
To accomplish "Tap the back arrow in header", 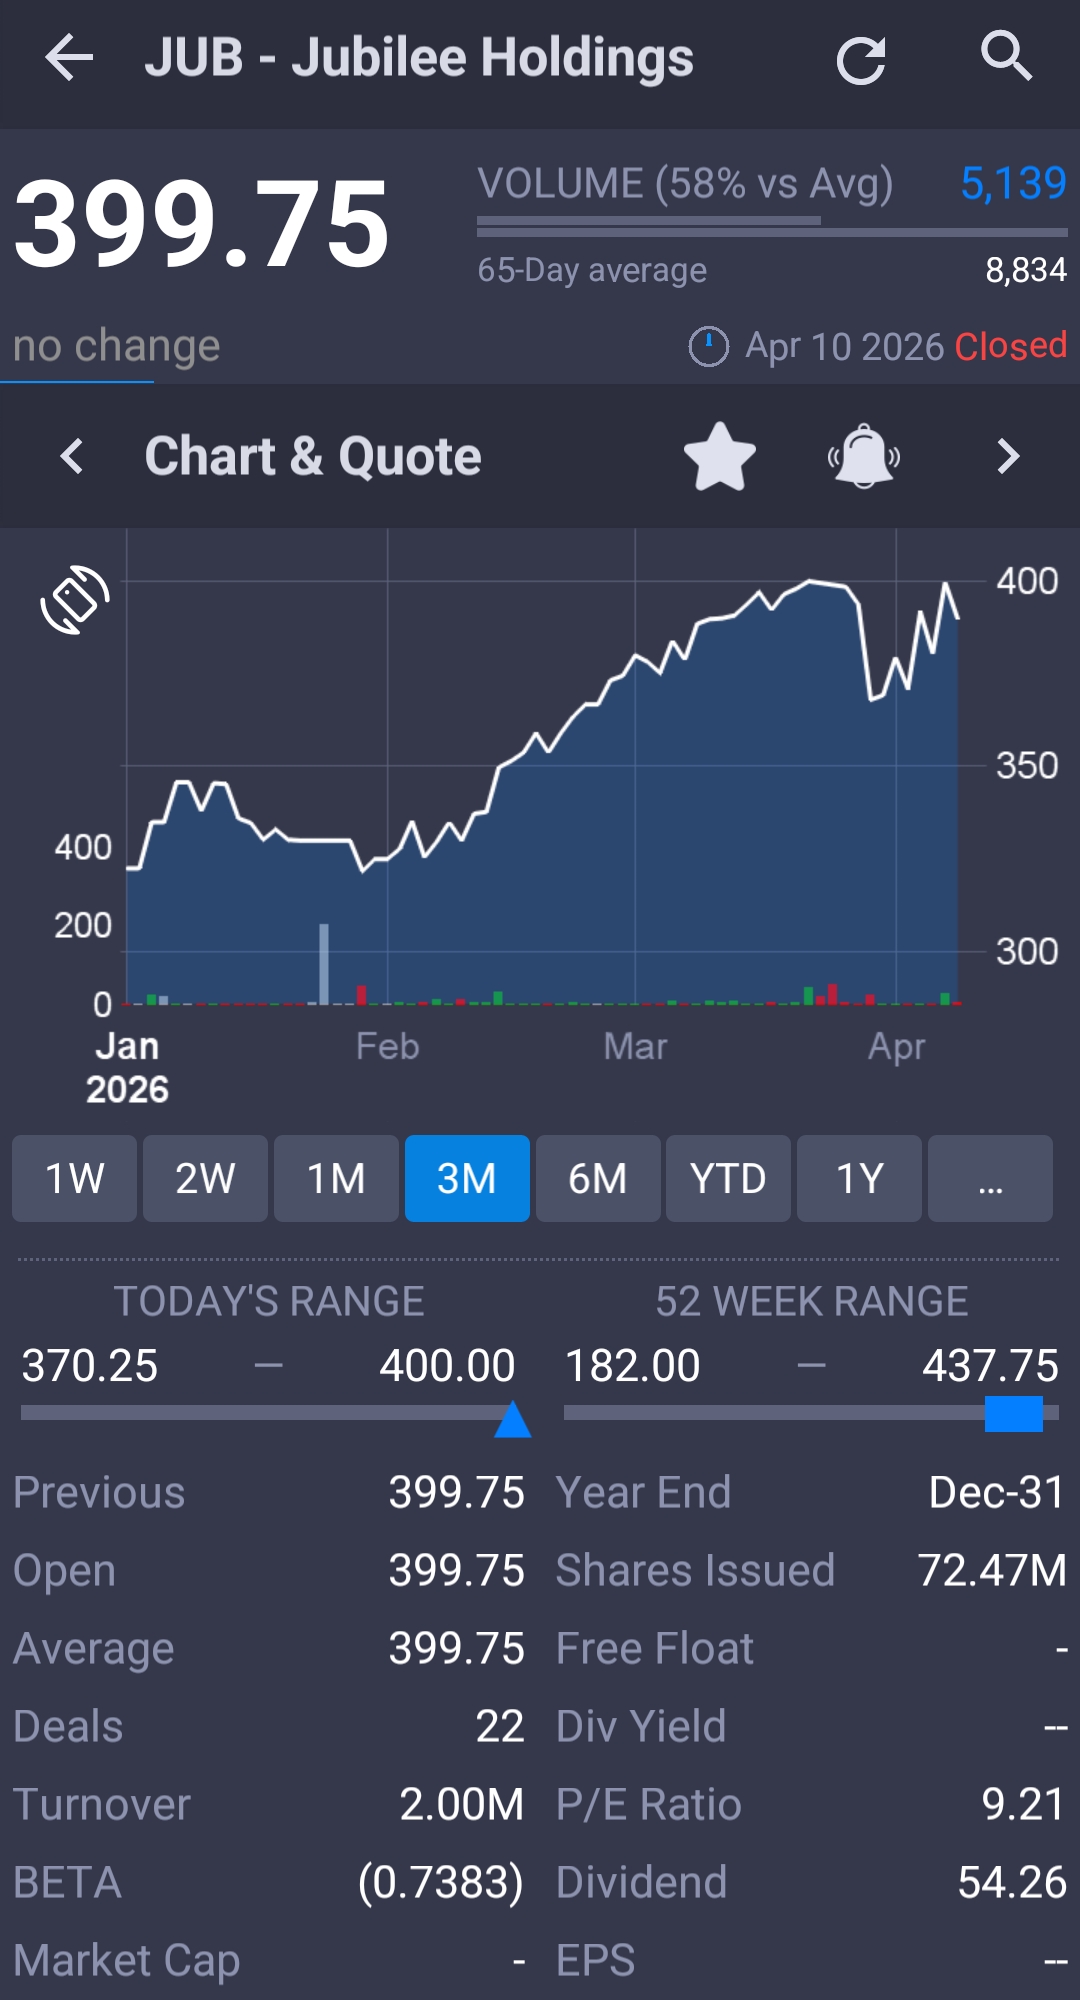I will (69, 57).
